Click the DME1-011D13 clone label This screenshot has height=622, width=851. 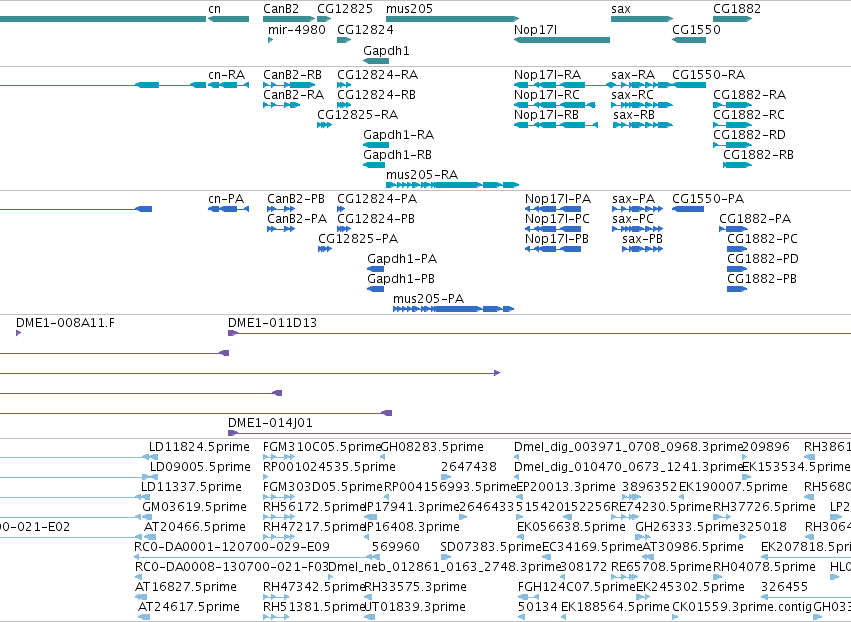click(x=272, y=323)
